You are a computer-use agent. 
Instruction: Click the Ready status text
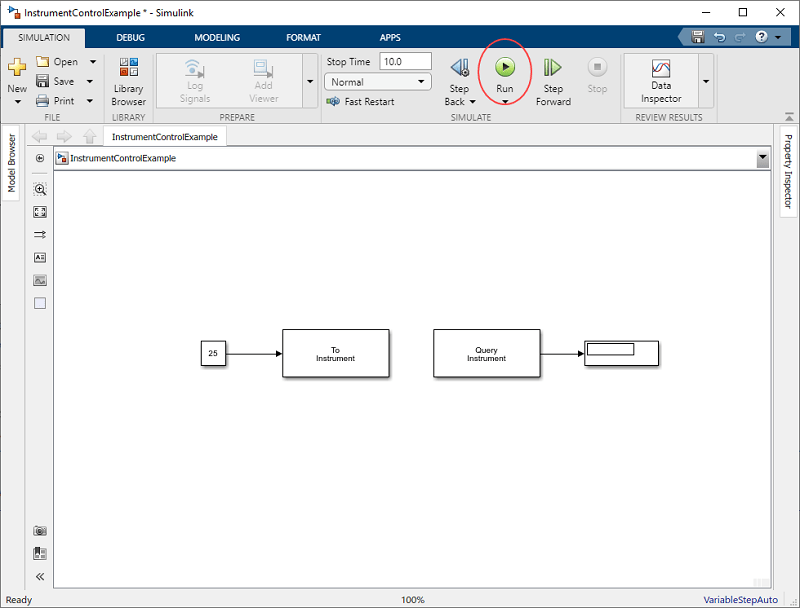point(19,600)
